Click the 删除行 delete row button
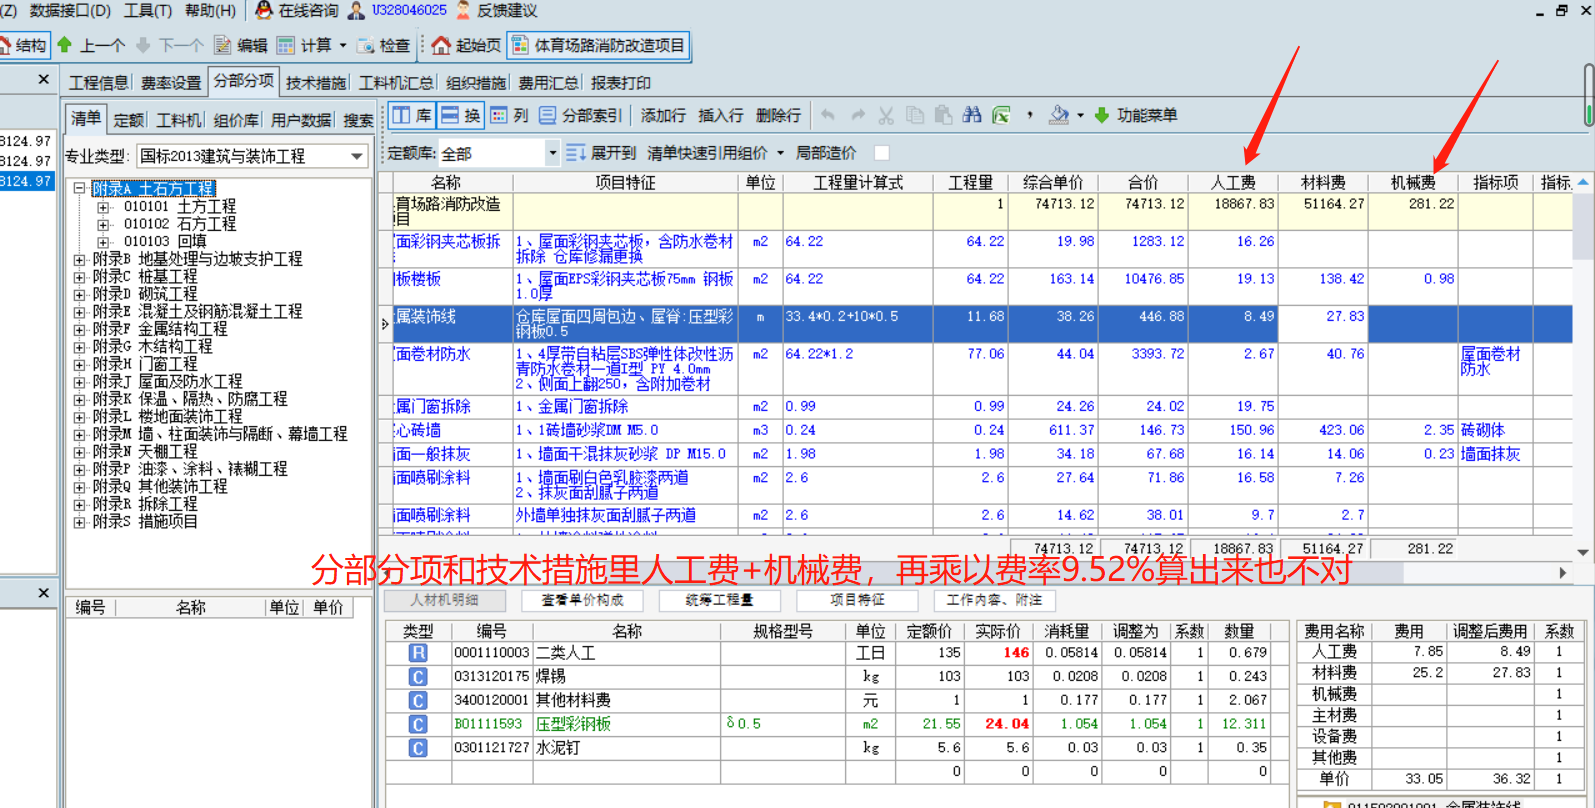The height and width of the screenshot is (808, 1595). (x=778, y=115)
